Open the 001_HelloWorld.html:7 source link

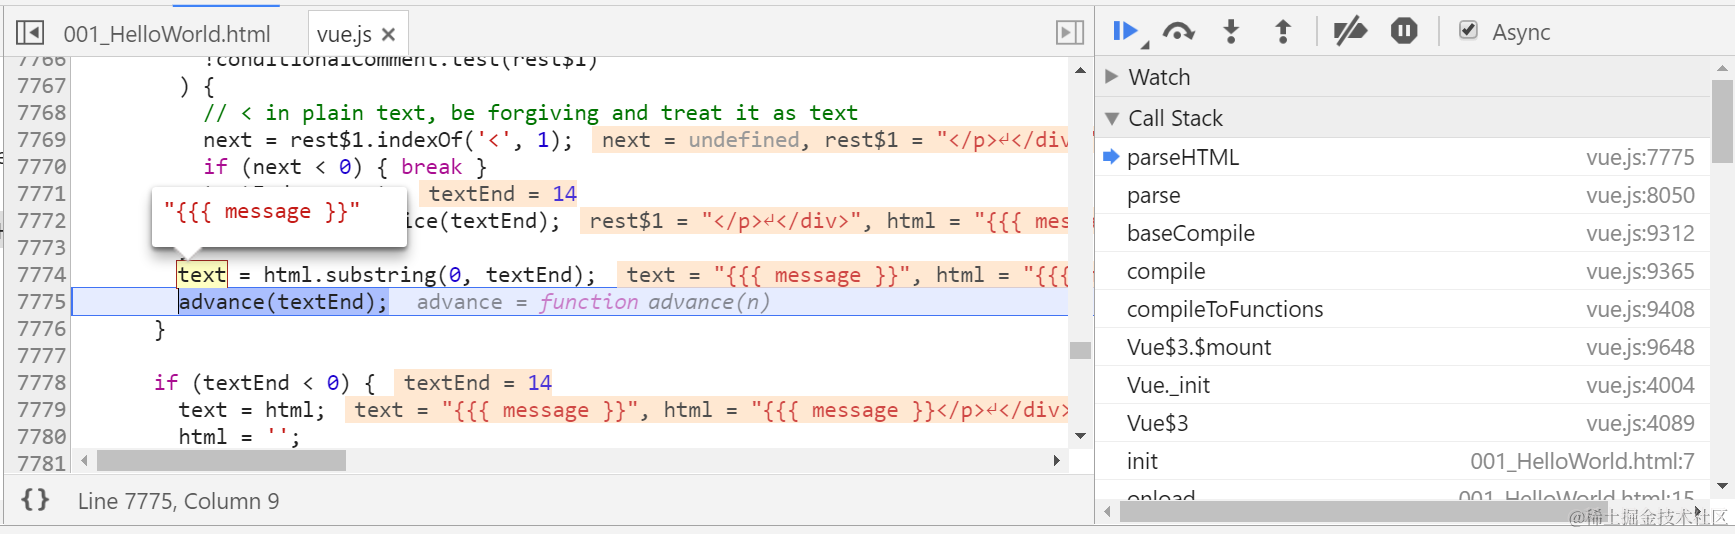[x=1582, y=461]
